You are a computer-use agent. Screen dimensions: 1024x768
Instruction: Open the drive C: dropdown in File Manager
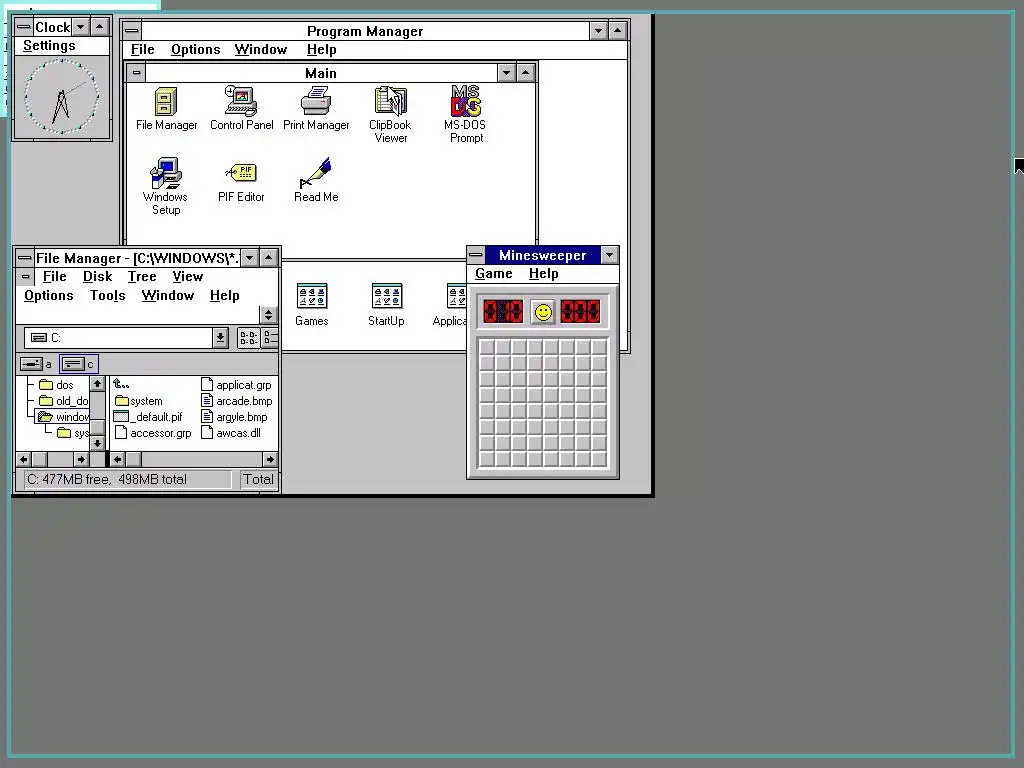click(220, 338)
